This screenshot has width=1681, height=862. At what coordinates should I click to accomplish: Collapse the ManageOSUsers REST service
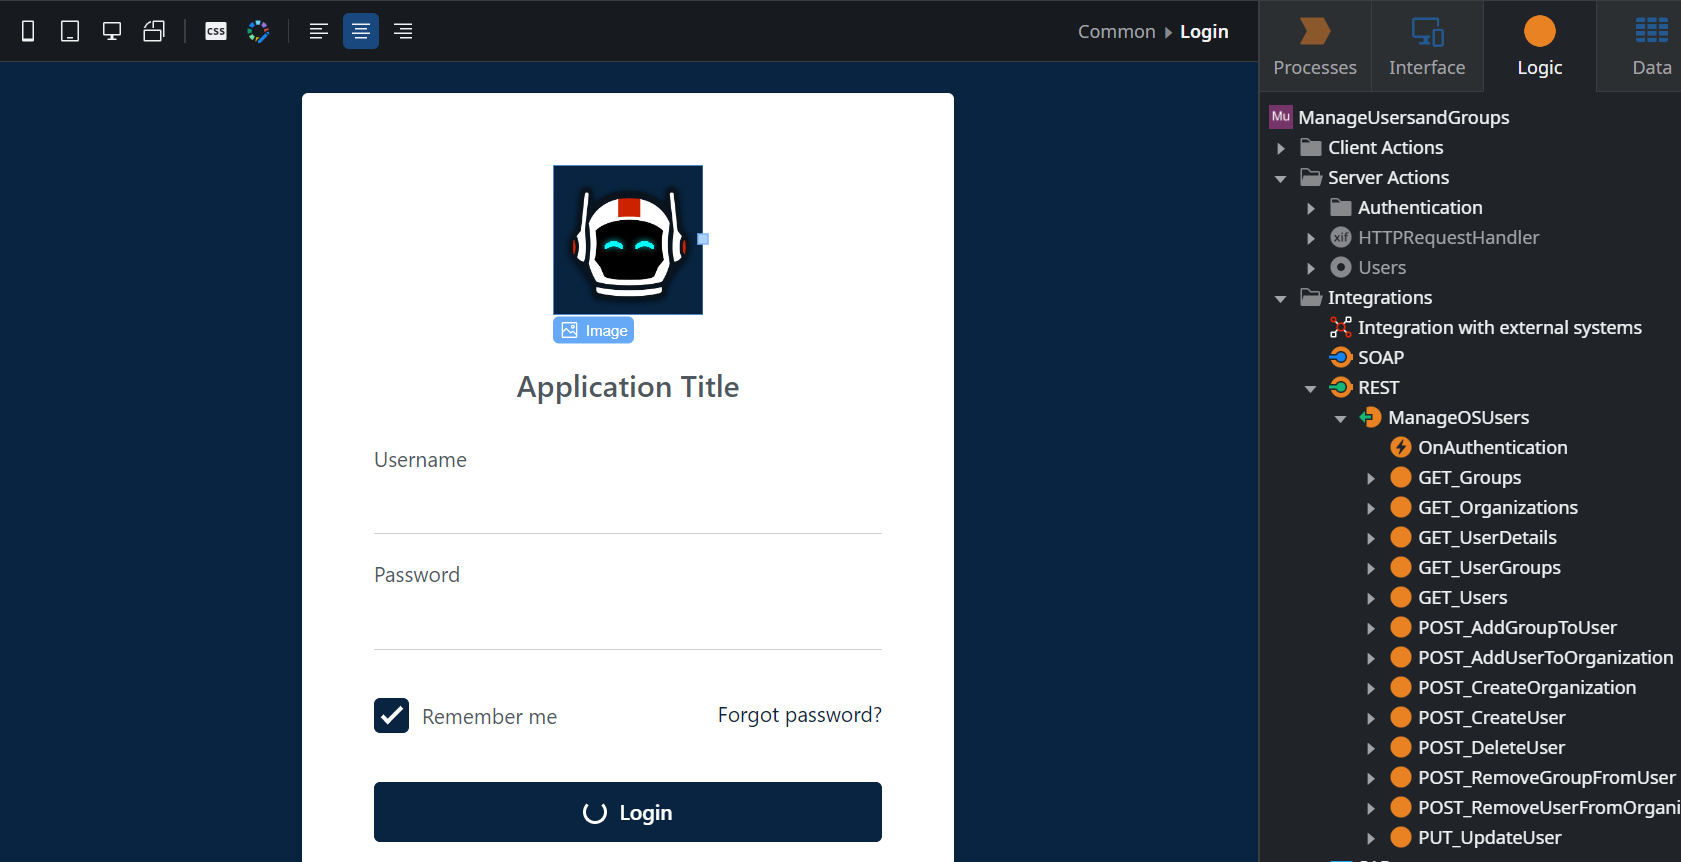coord(1341,418)
